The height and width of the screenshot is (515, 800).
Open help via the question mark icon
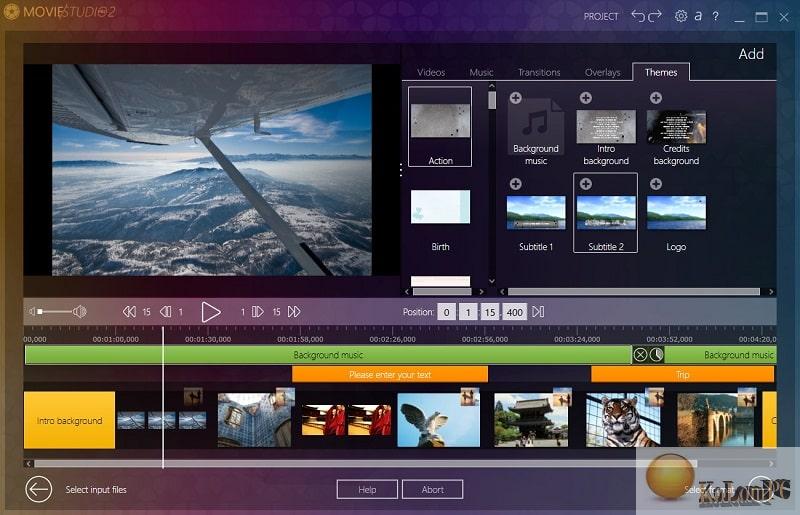coord(716,16)
